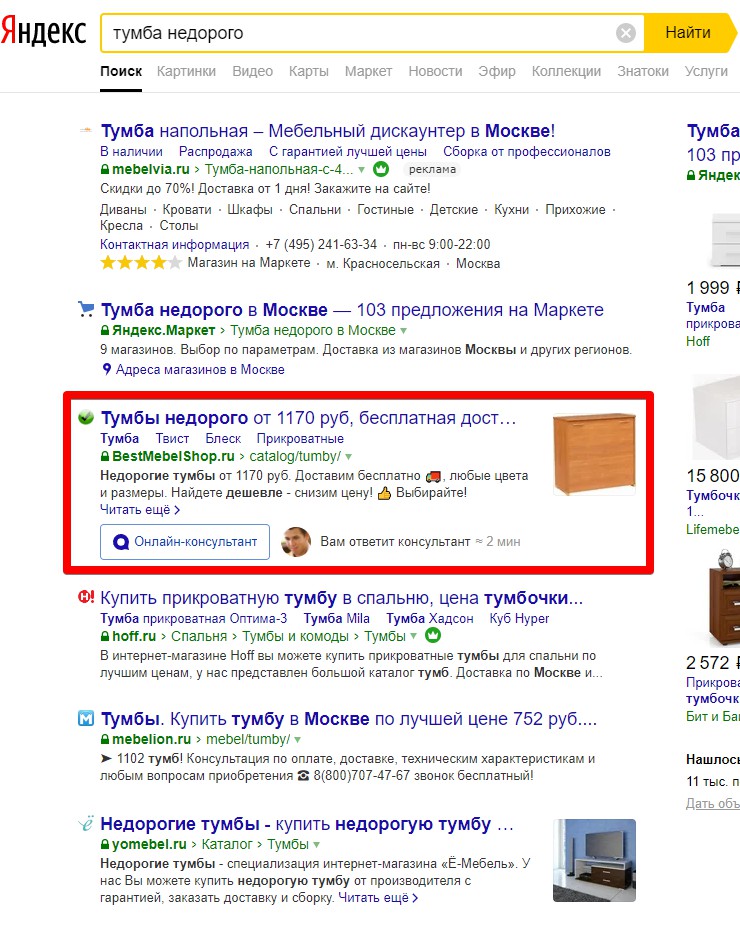Open the Hoff shop link in sidebar
740x933 pixels.
click(698, 342)
